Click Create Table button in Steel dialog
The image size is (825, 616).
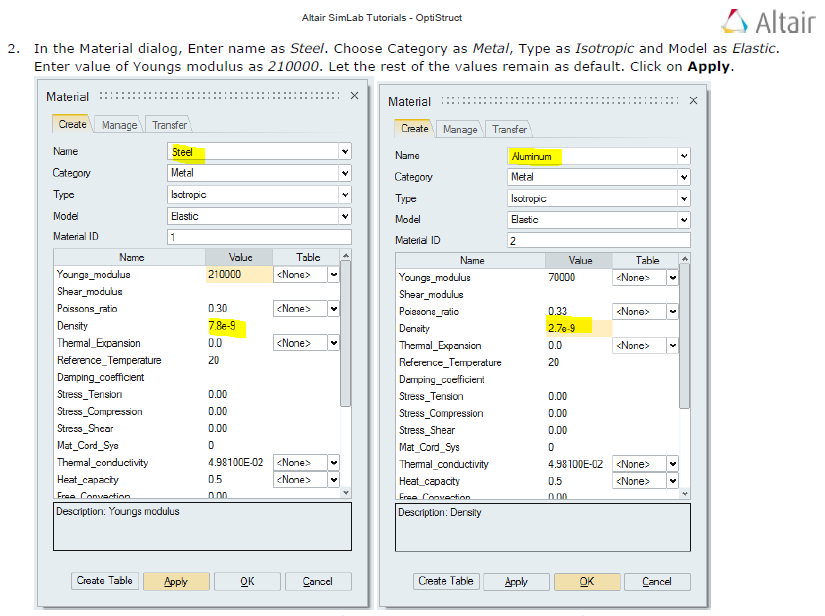point(105,581)
